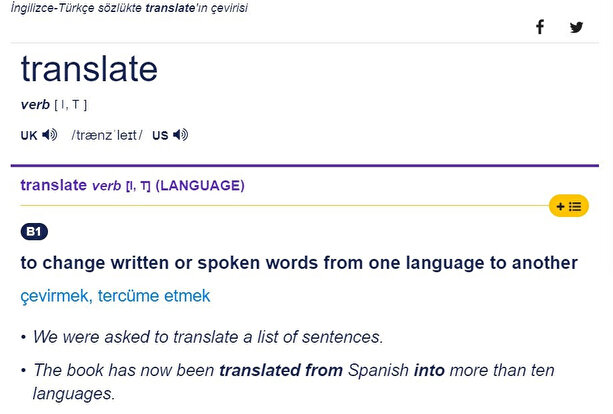Viewport: 613px width, 414px height.
Task: Click the B1 level badge
Action: pyautogui.click(x=34, y=232)
